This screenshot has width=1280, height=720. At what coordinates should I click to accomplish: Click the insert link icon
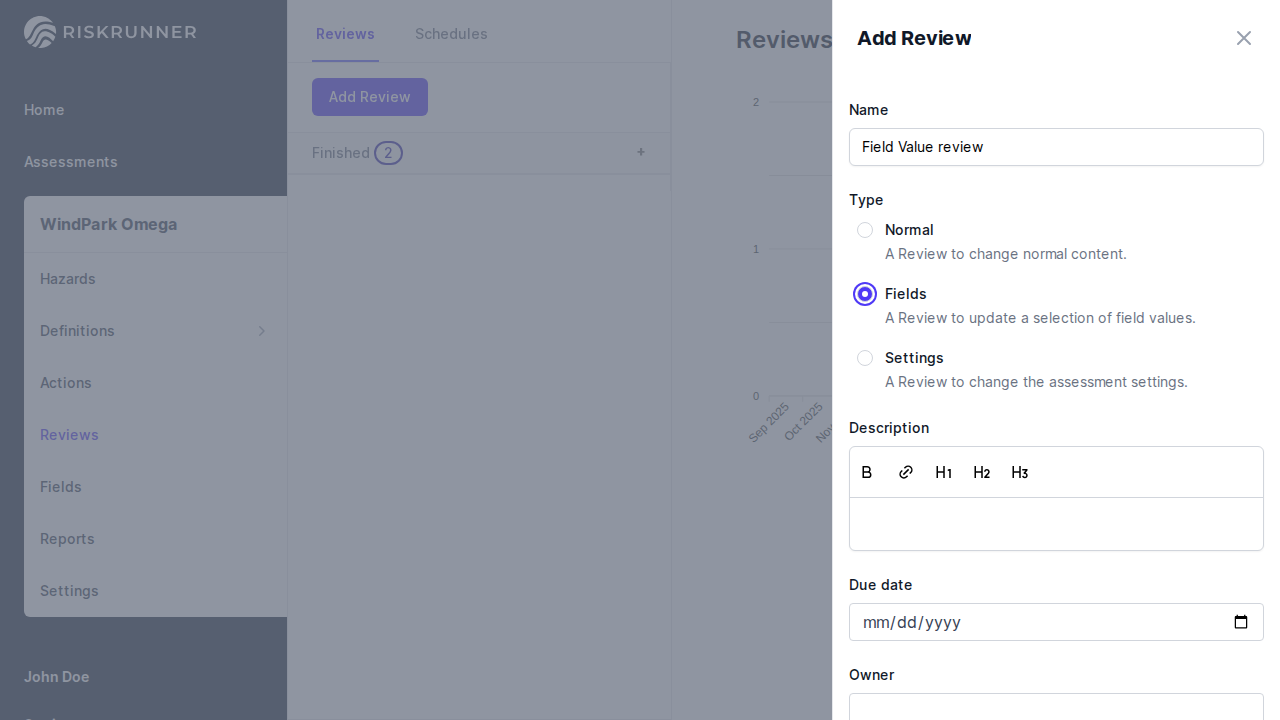point(905,472)
